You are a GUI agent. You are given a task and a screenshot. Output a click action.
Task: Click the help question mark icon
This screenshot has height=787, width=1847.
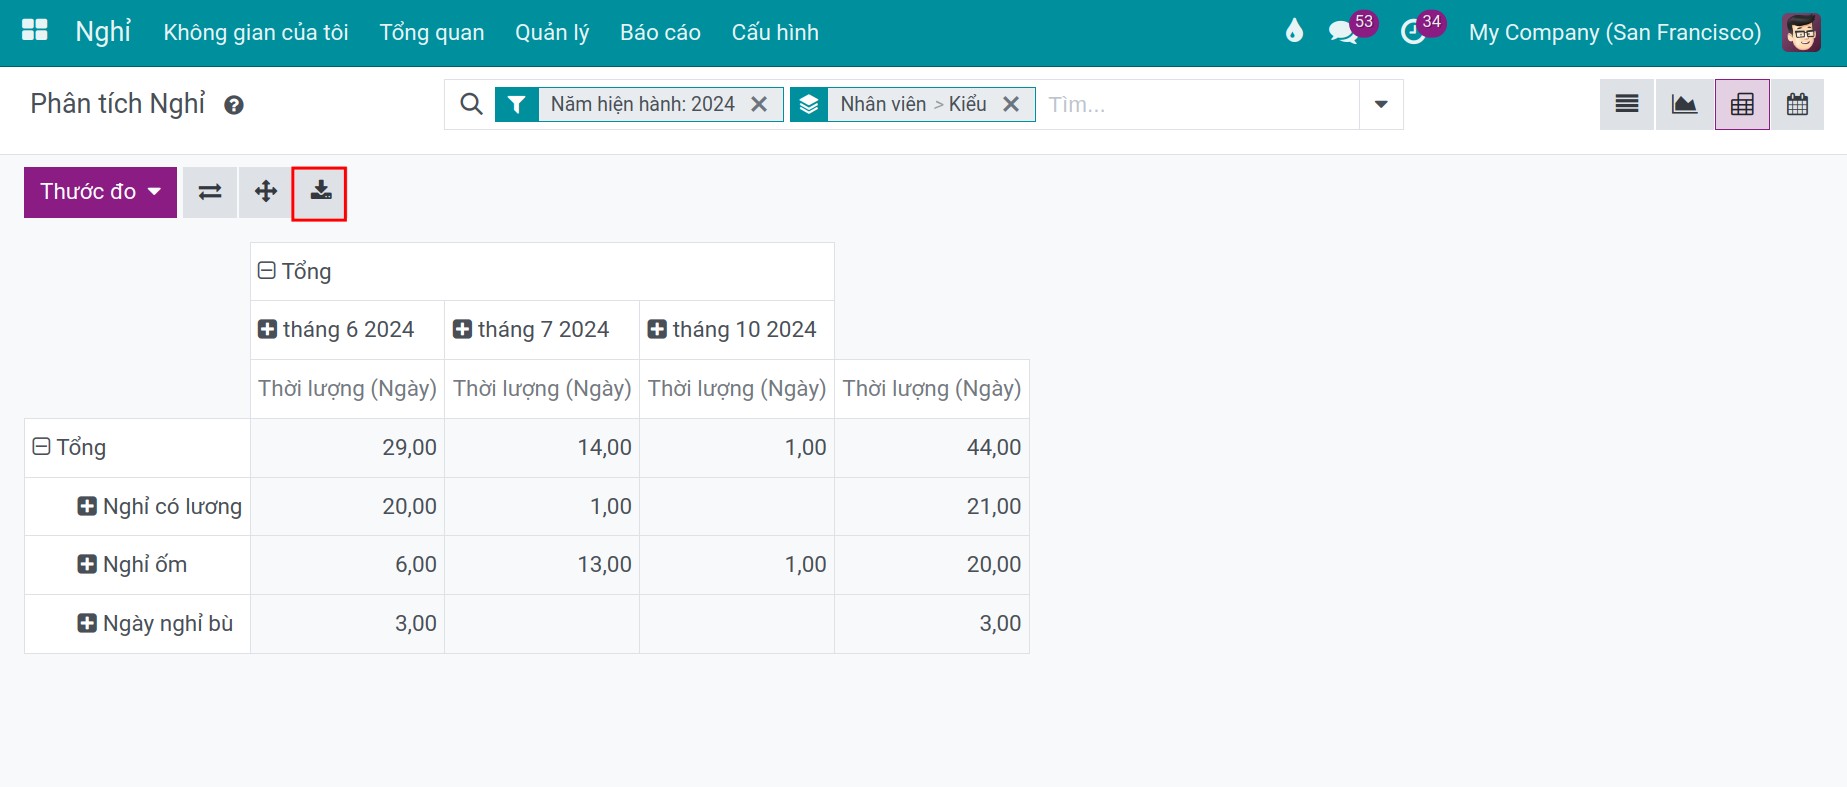point(234,105)
